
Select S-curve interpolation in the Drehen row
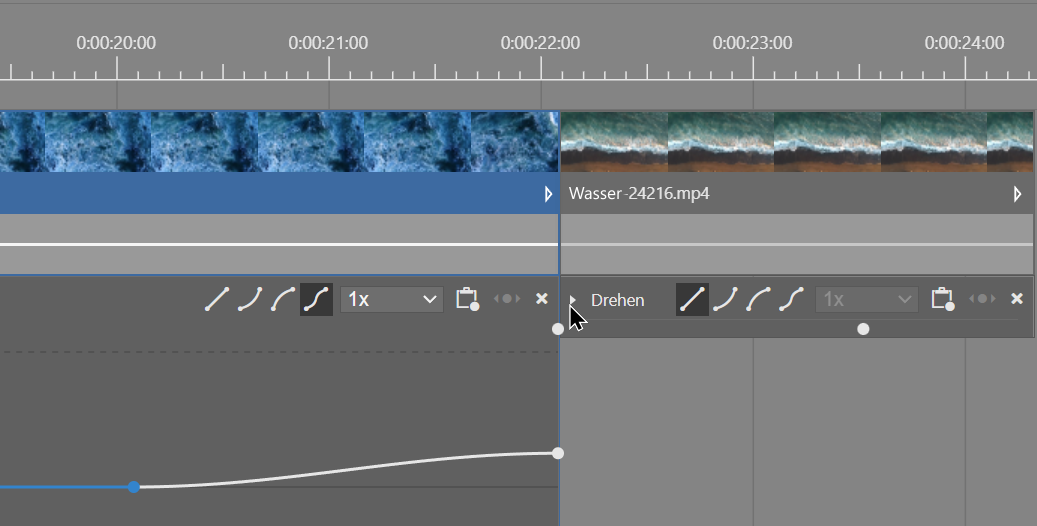click(x=792, y=299)
